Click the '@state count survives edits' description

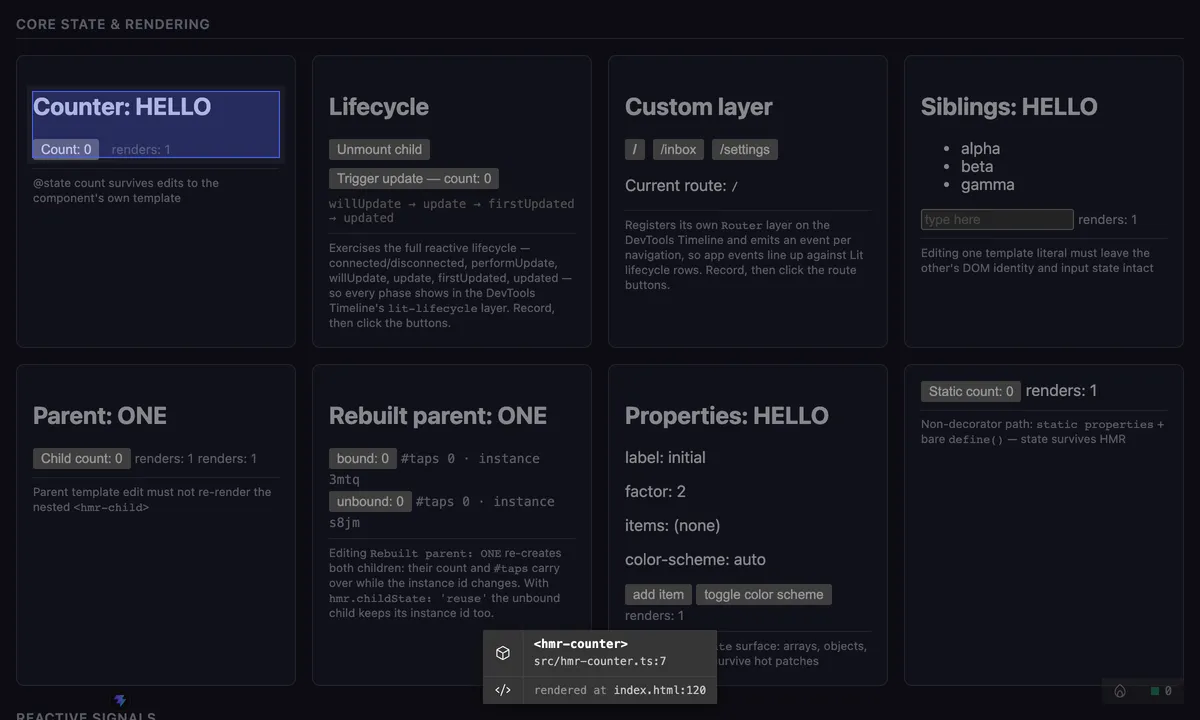point(126,190)
